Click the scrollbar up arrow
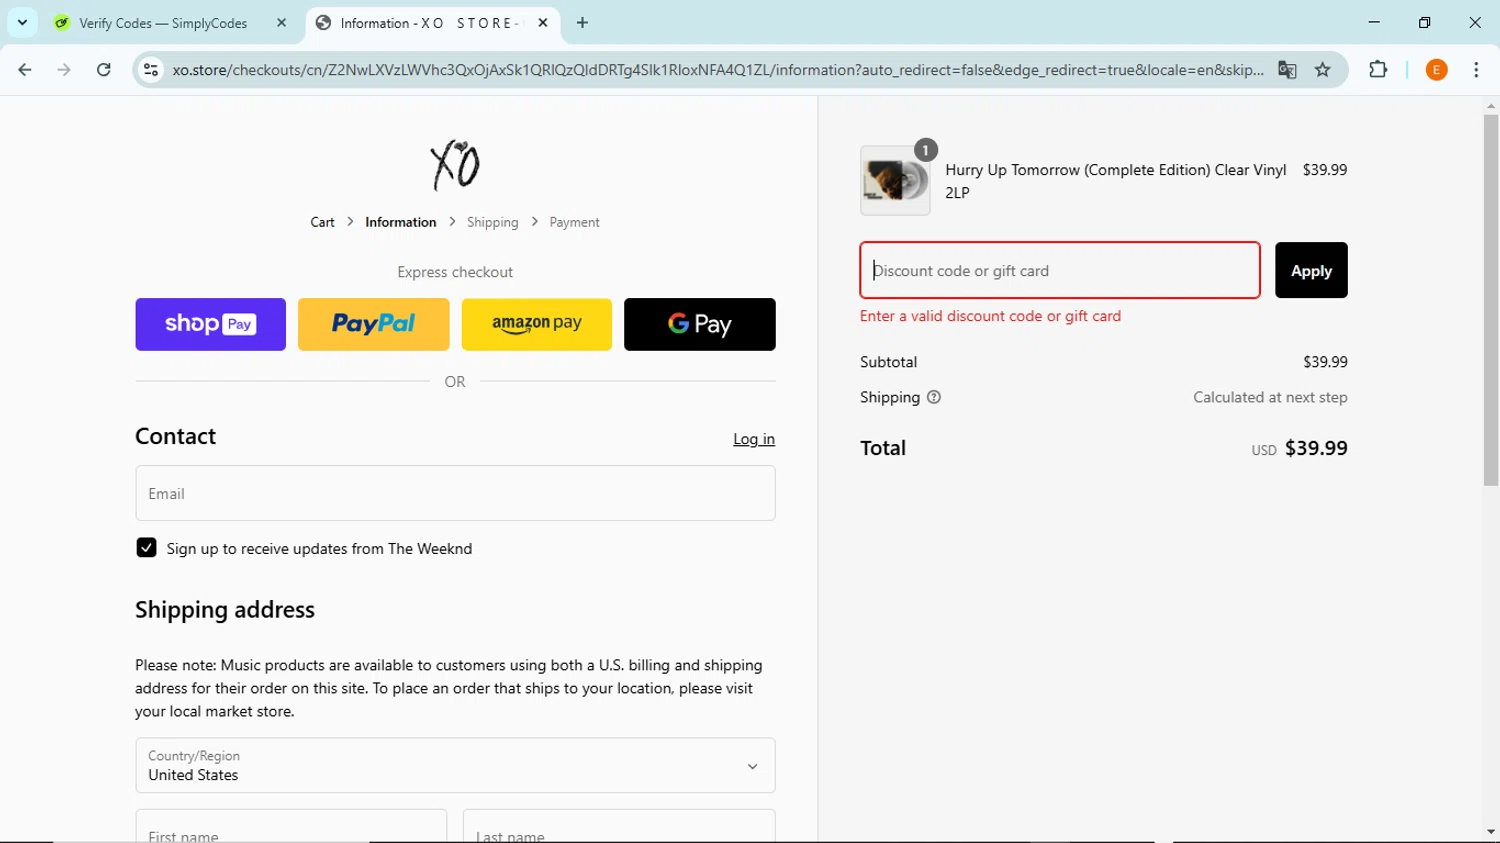 tap(1491, 105)
